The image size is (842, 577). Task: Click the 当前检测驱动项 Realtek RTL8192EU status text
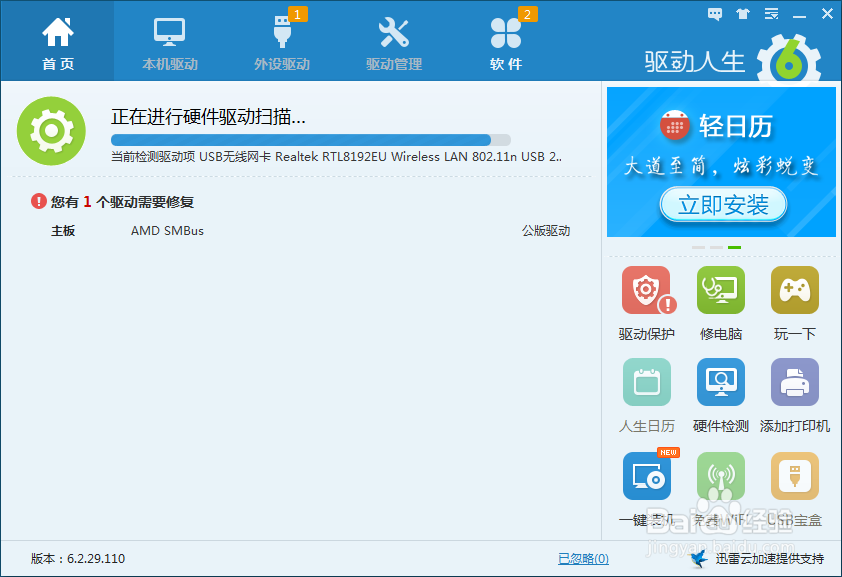[336, 157]
